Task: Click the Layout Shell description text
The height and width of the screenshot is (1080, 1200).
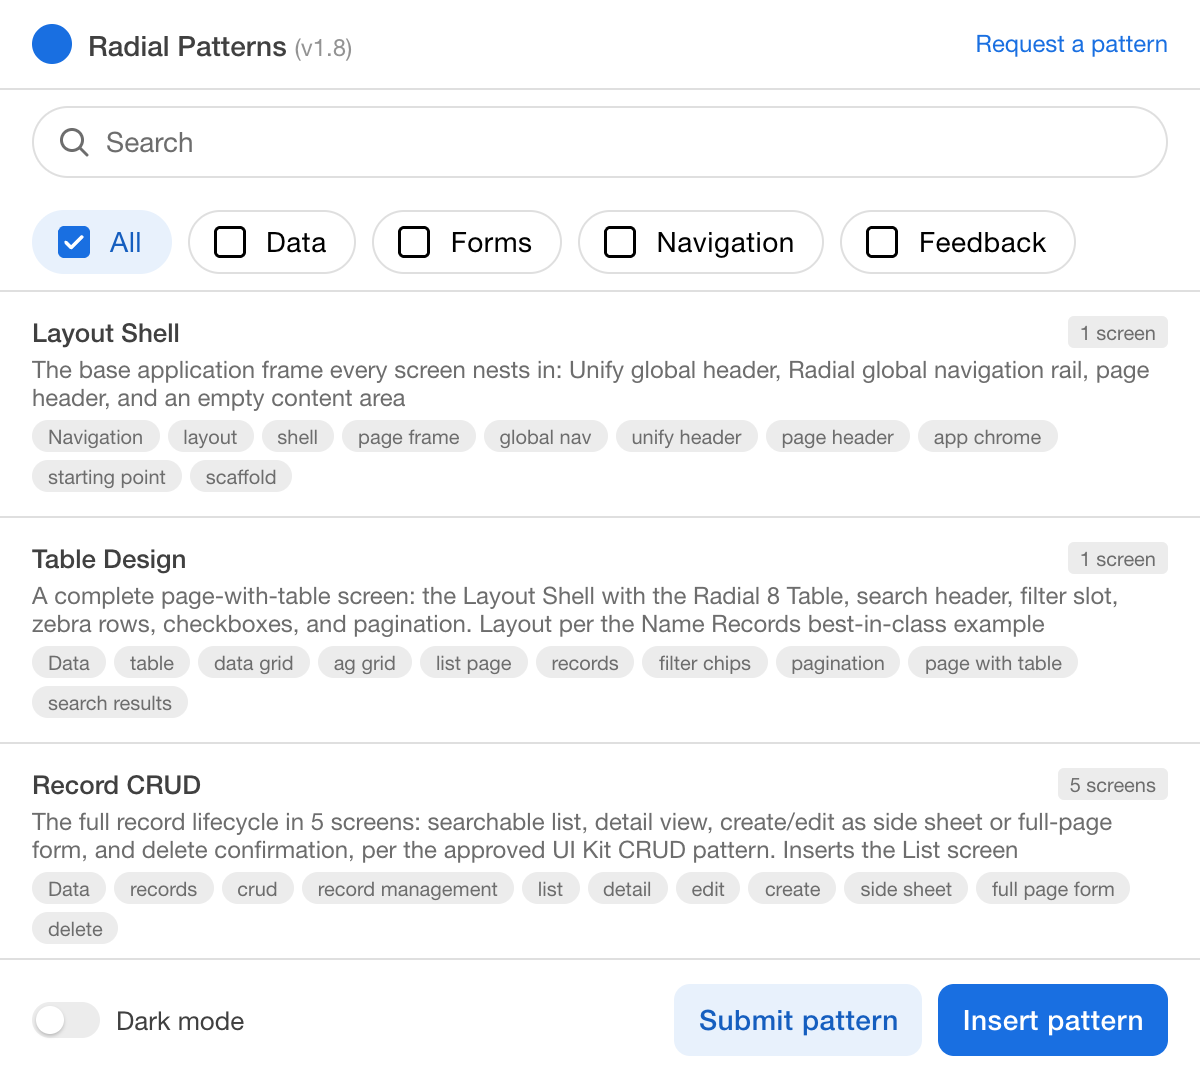Action: click(x=591, y=384)
